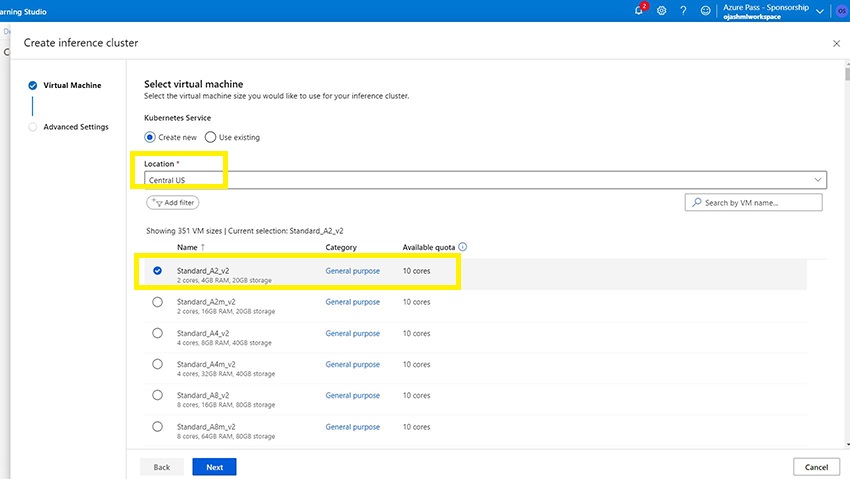850x479 pixels.
Task: Open the help question mark icon
Action: [x=683, y=10]
